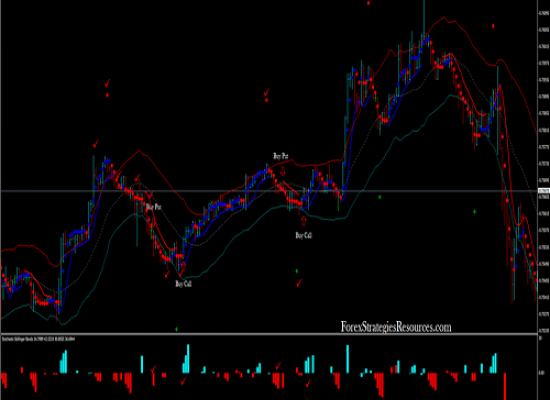Click the red down arrow signal under Buy Put
This screenshot has height=400, width=550.
coord(283,172)
